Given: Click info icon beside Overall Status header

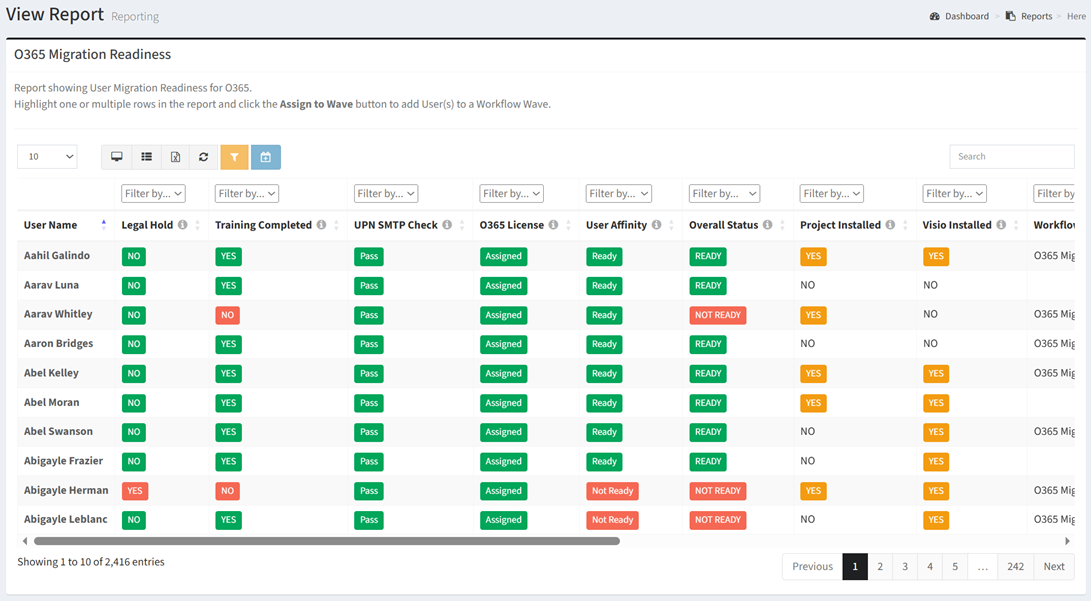Looking at the screenshot, I should 768,225.
